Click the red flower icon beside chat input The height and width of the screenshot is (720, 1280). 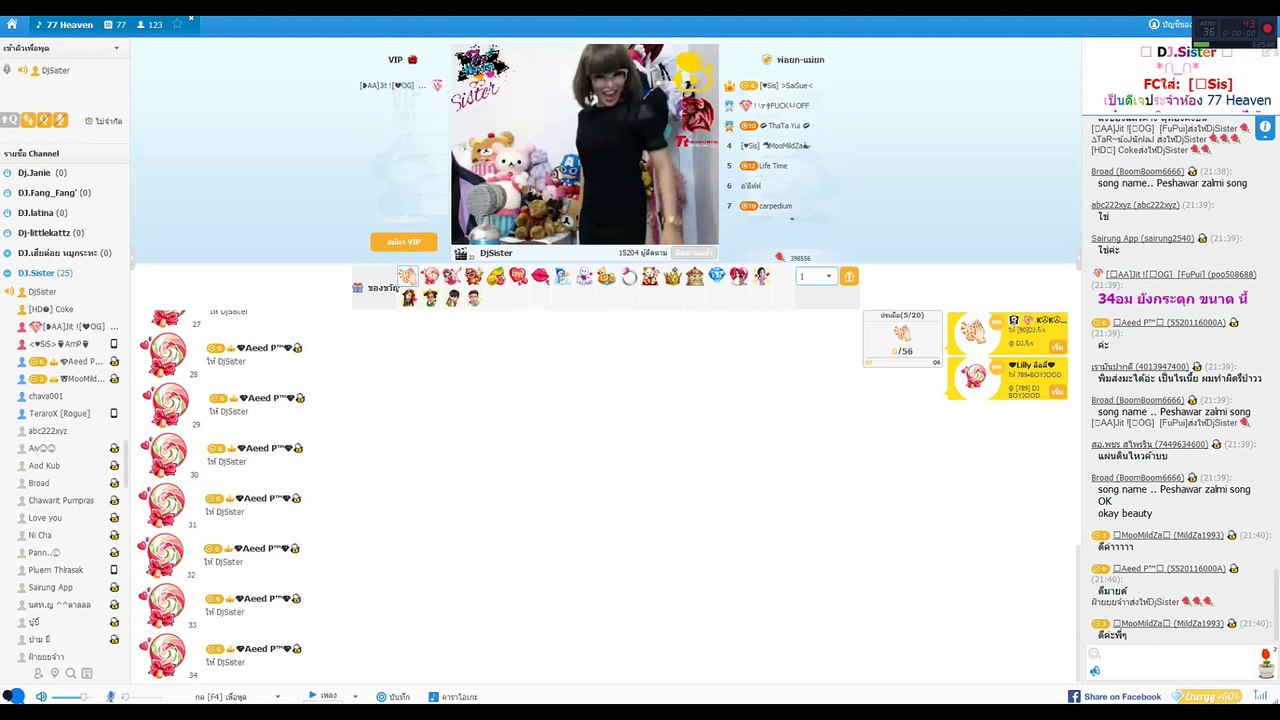1265,661
